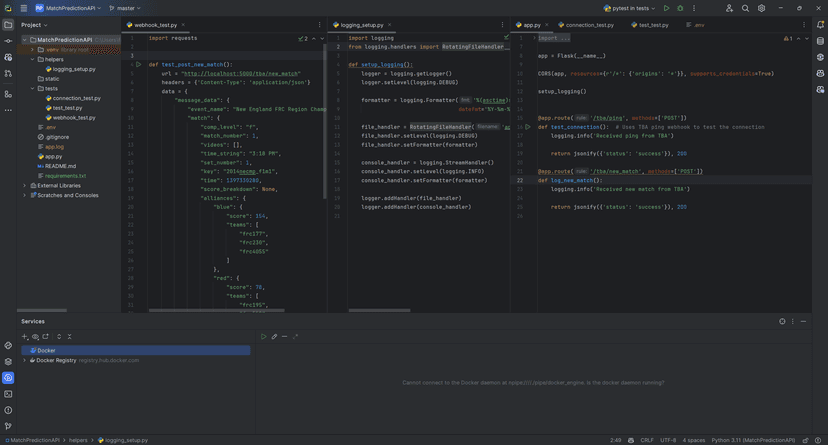Screen dimensions: 828x445
Task: Open Commit tool window in left sidebar
Action: (8, 41)
